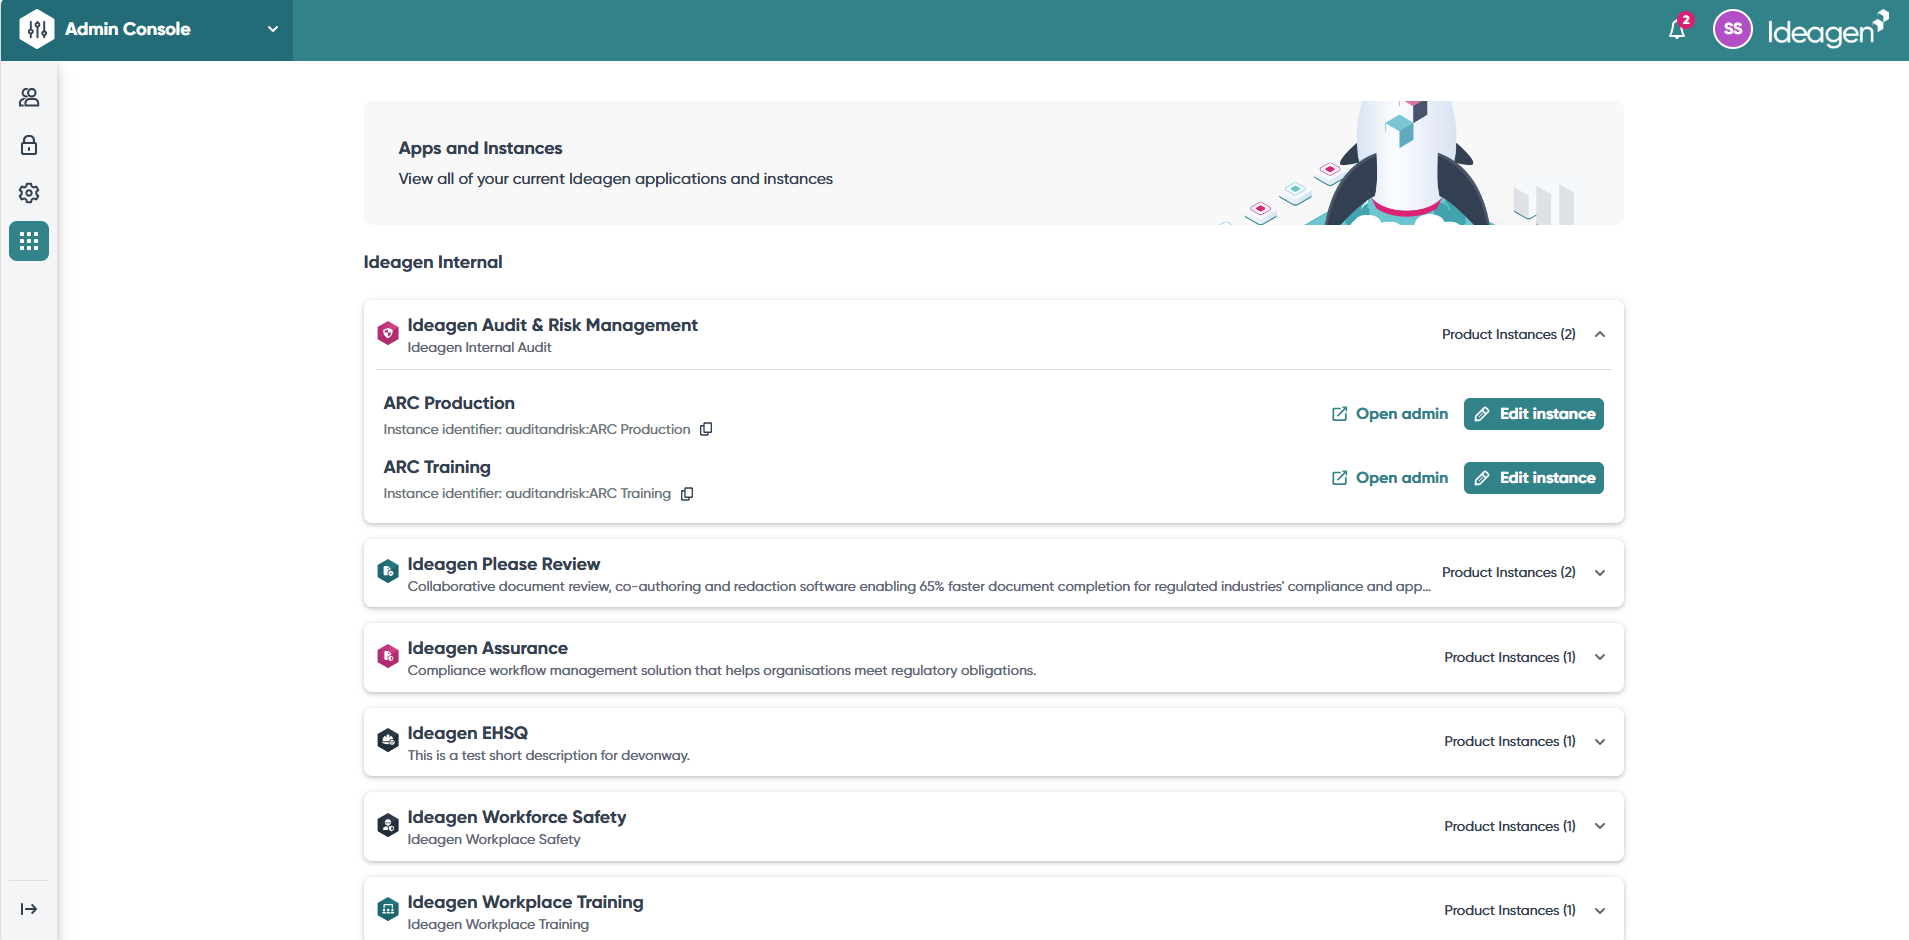The height and width of the screenshot is (940, 1909).
Task: Click Ideagen Workplace Training product icon
Action: click(x=388, y=910)
